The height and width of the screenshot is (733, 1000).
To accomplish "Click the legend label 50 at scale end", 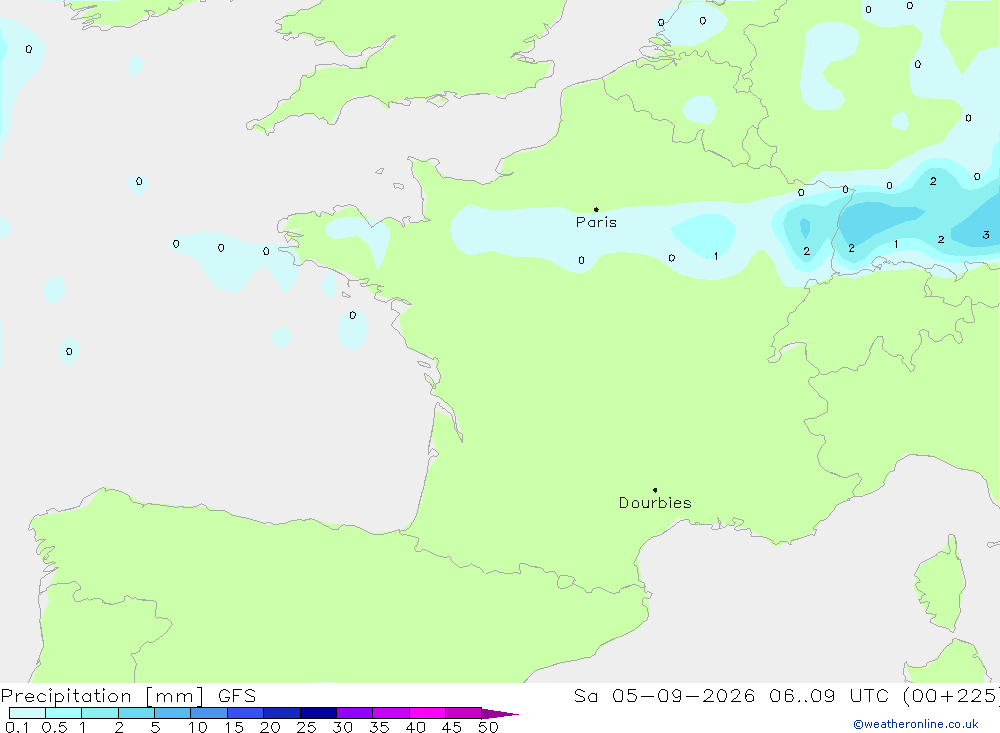I will click(488, 727).
